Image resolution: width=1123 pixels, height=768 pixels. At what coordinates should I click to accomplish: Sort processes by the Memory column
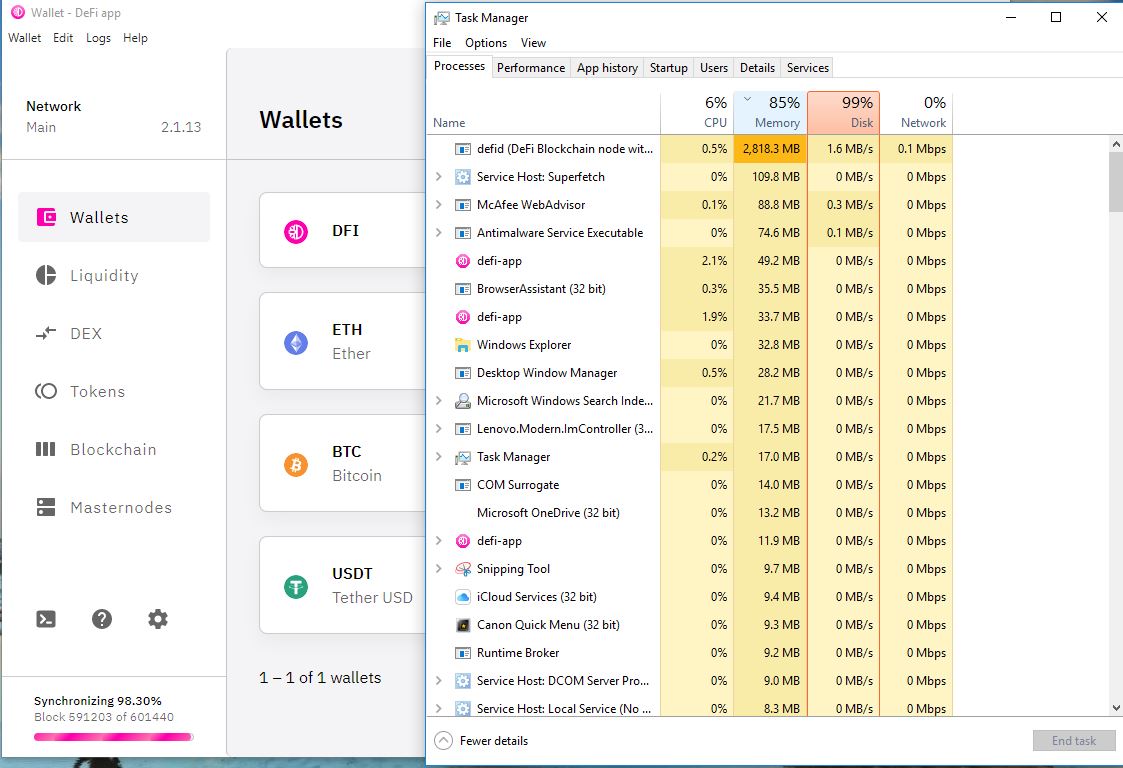pos(771,112)
